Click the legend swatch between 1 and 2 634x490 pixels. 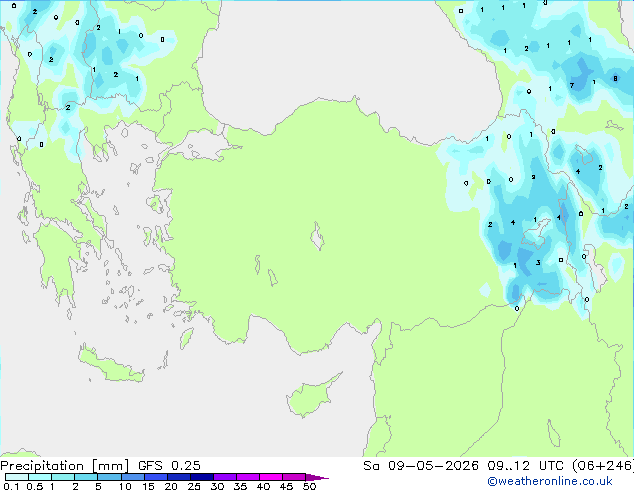pyautogui.click(x=63, y=477)
